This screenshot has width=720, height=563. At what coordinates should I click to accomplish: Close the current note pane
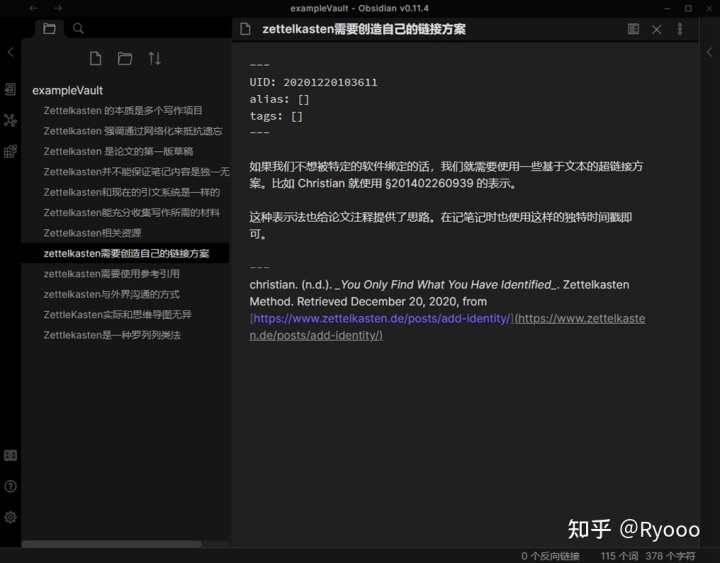657,29
